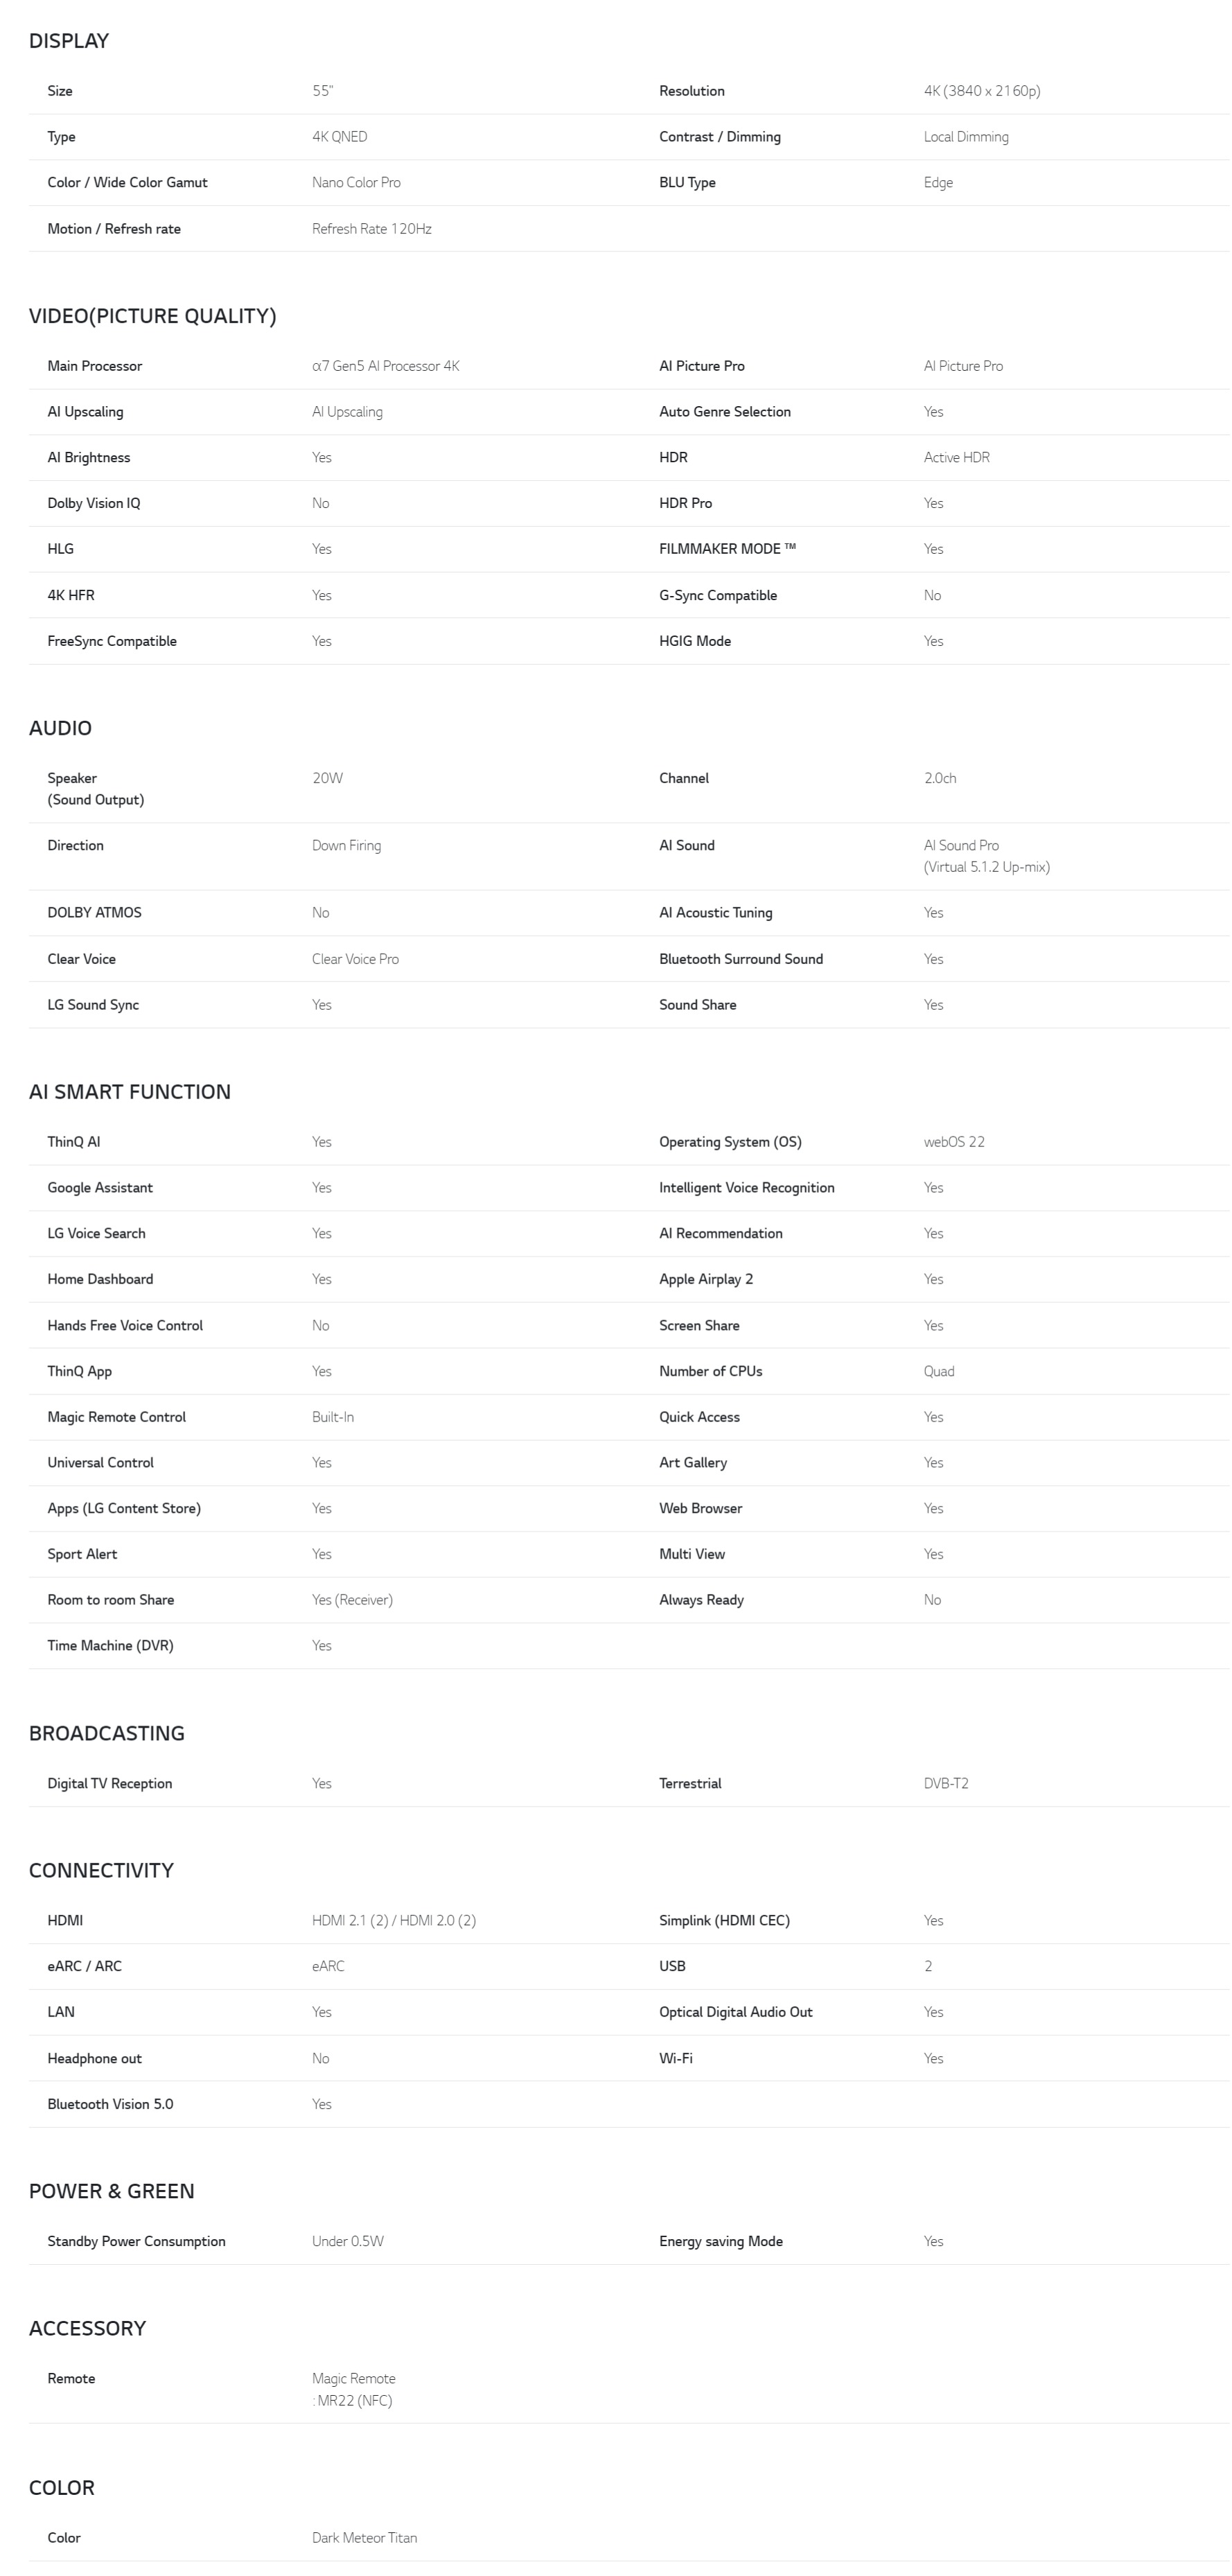Screen dimensions: 1232x2576
Task: Click the COLOR section heading
Action: point(61,2488)
